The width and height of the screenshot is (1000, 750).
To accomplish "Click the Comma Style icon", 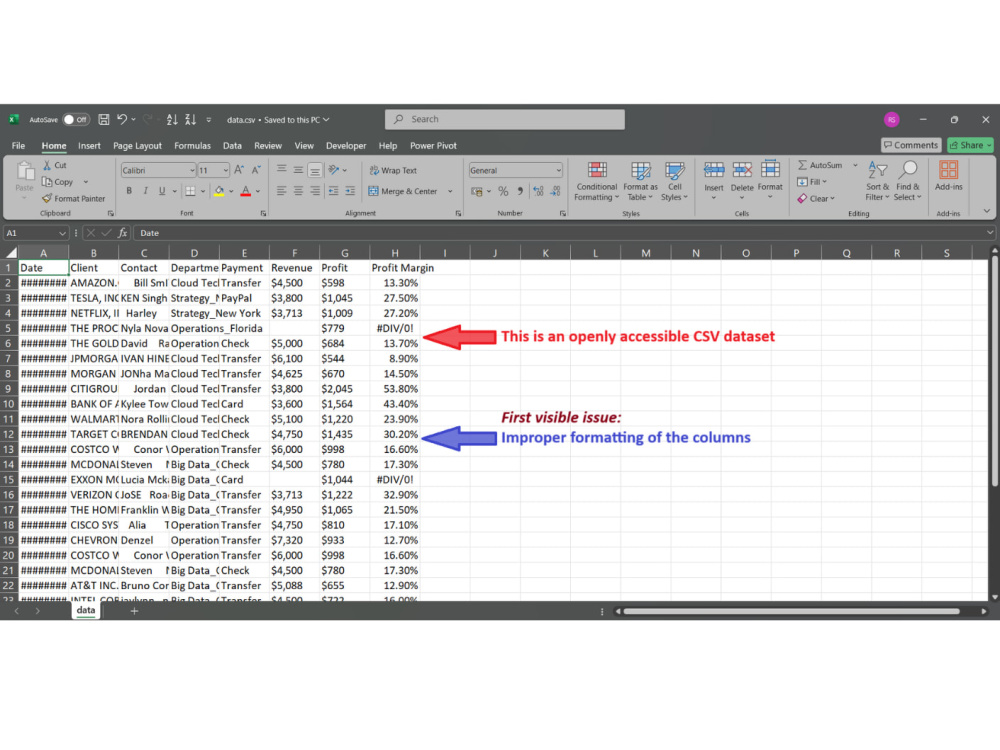I will pyautogui.click(x=520, y=191).
